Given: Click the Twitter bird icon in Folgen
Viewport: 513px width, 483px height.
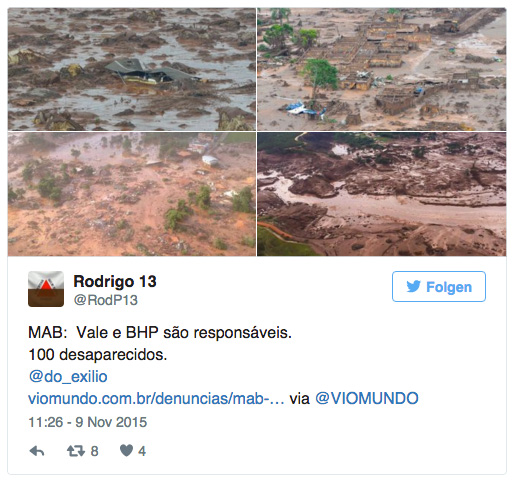Looking at the screenshot, I should tap(413, 287).
